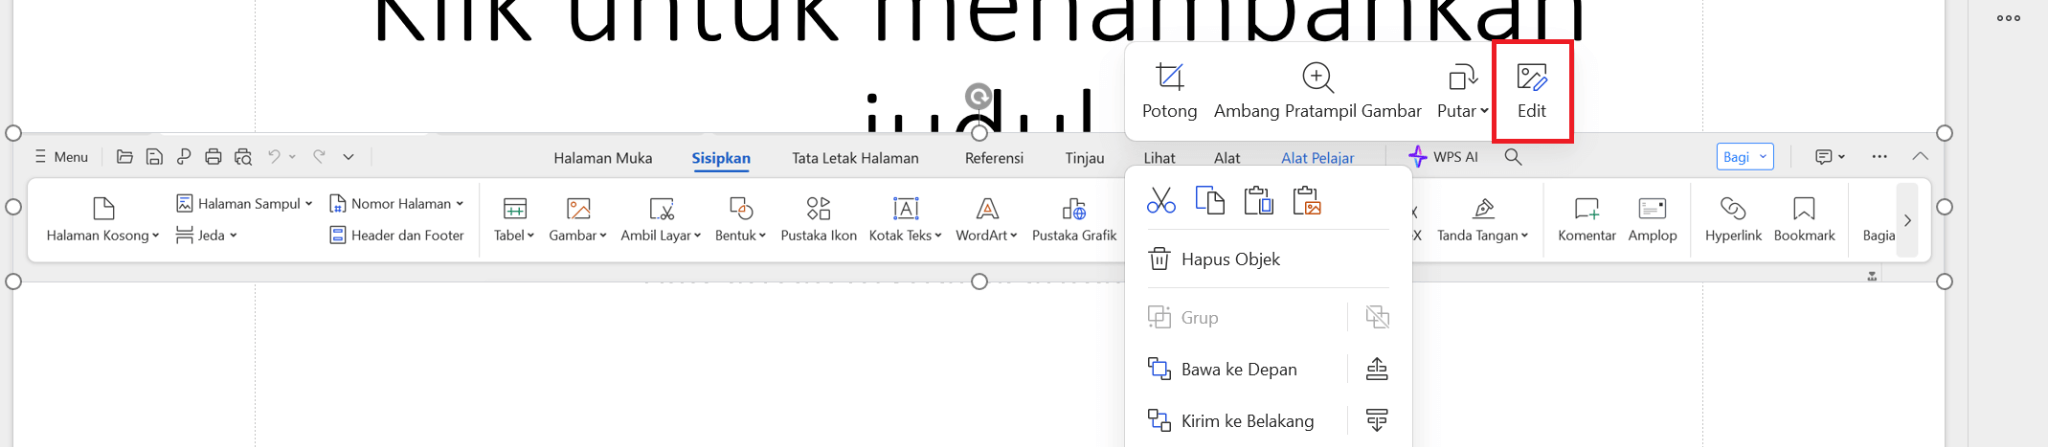Open the Tata Letak Halaman tab
The height and width of the screenshot is (447, 2048).
(x=855, y=158)
